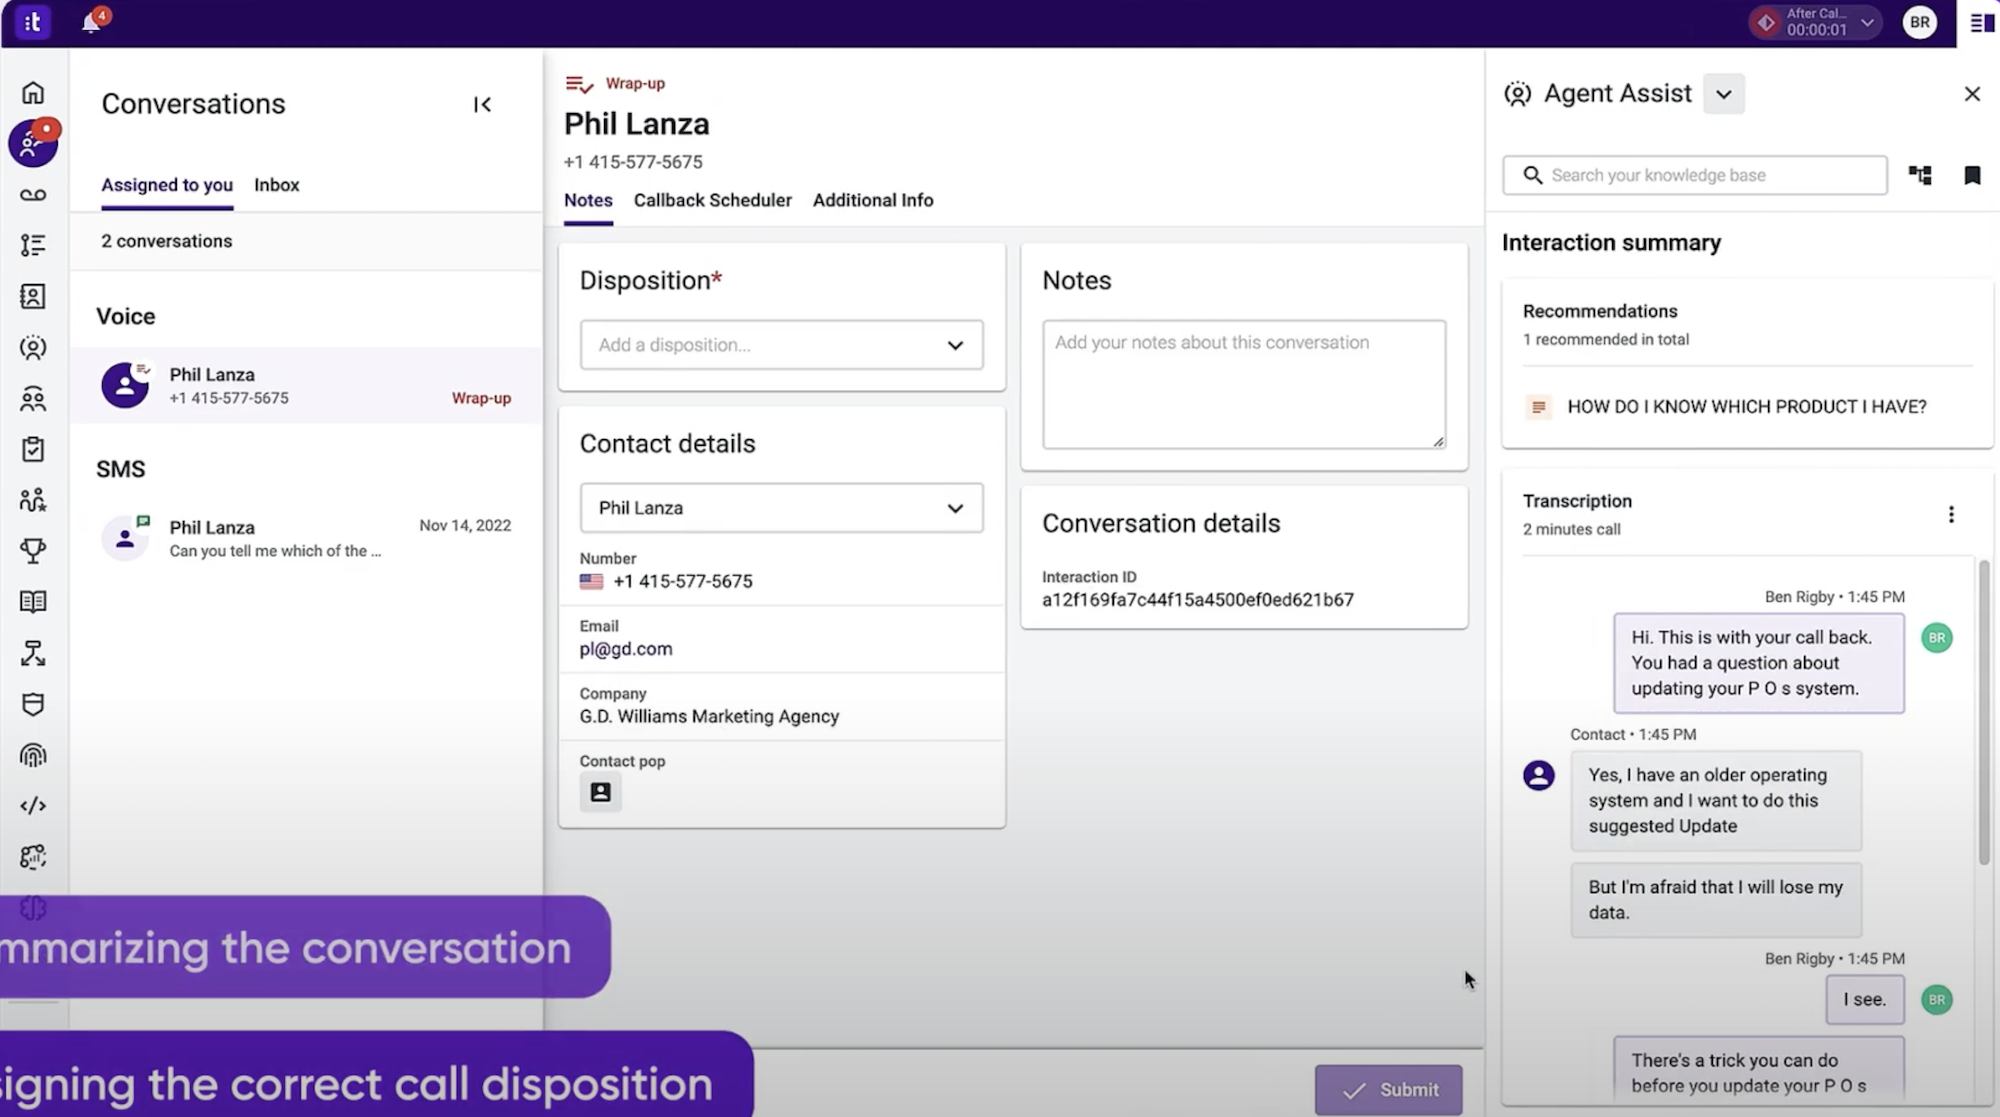Click the transcription scrollbar

point(1984,711)
